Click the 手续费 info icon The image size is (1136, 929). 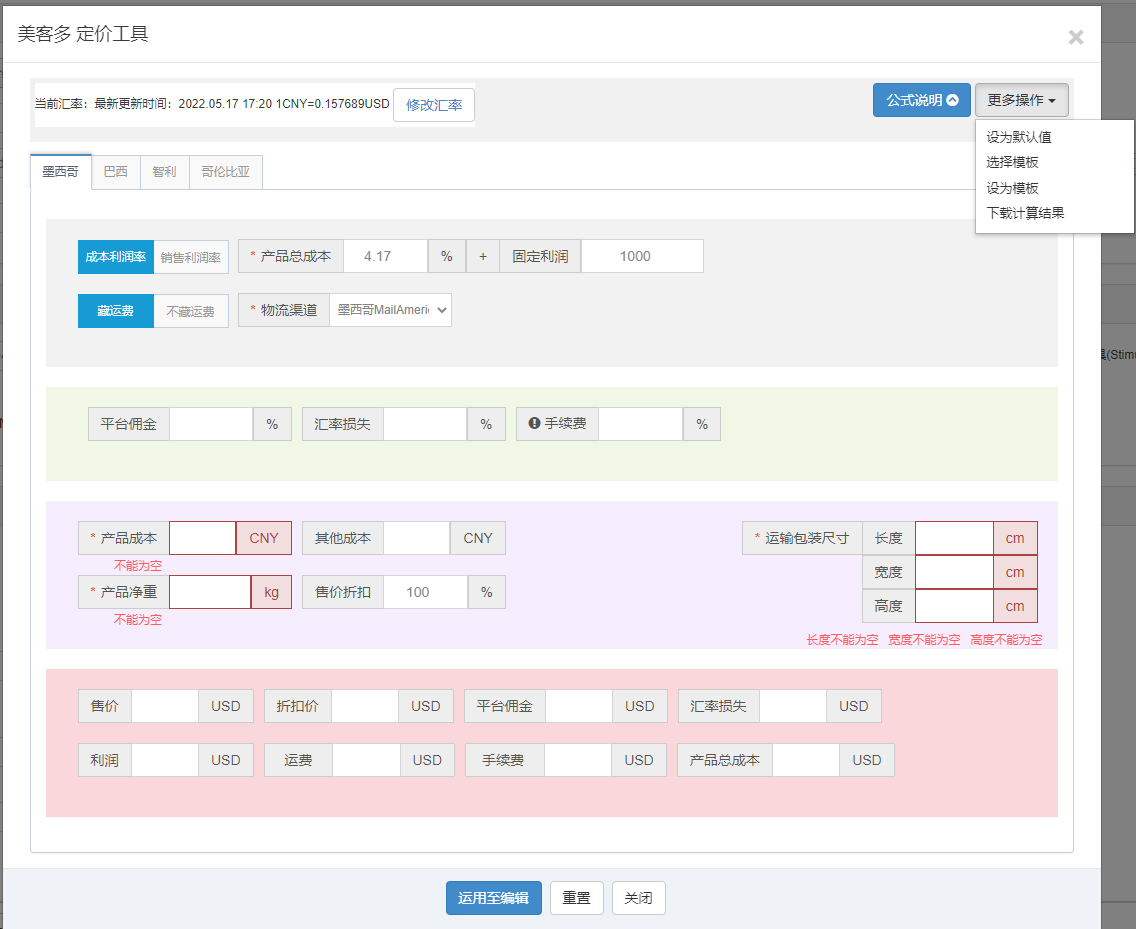tap(534, 424)
